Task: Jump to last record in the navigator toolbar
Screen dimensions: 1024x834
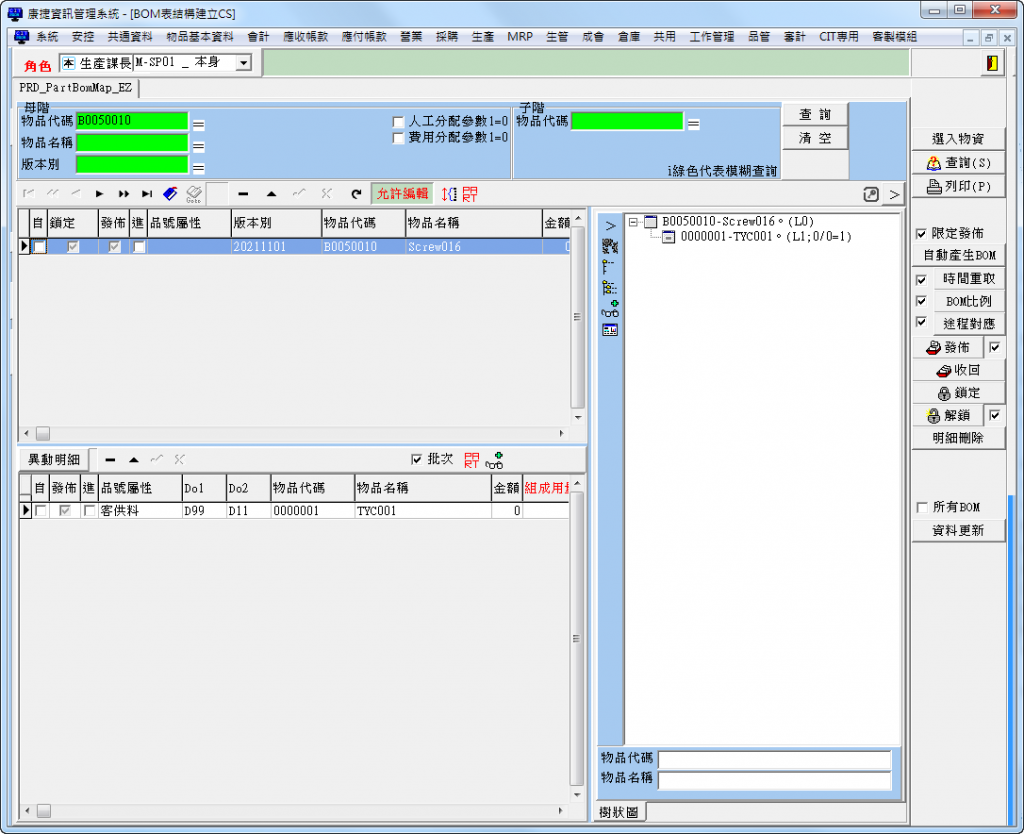Action: pyautogui.click(x=146, y=193)
